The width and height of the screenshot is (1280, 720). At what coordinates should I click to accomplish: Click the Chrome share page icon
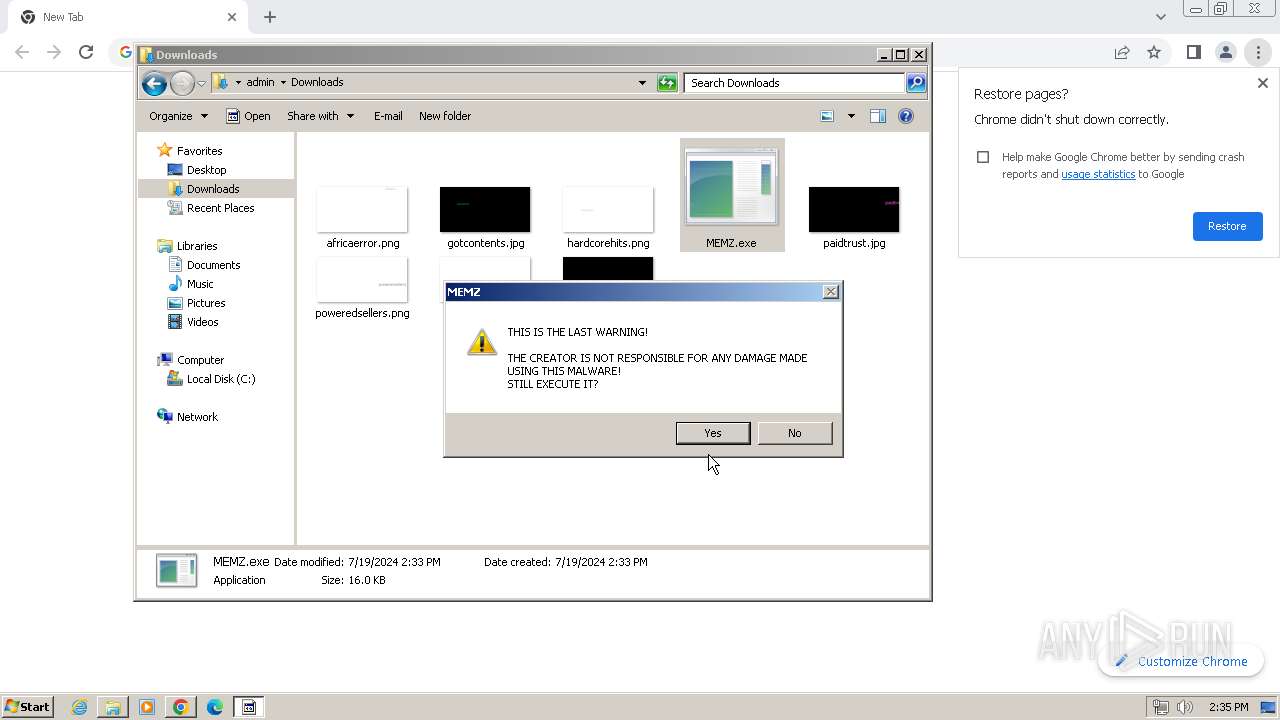coord(1122,52)
